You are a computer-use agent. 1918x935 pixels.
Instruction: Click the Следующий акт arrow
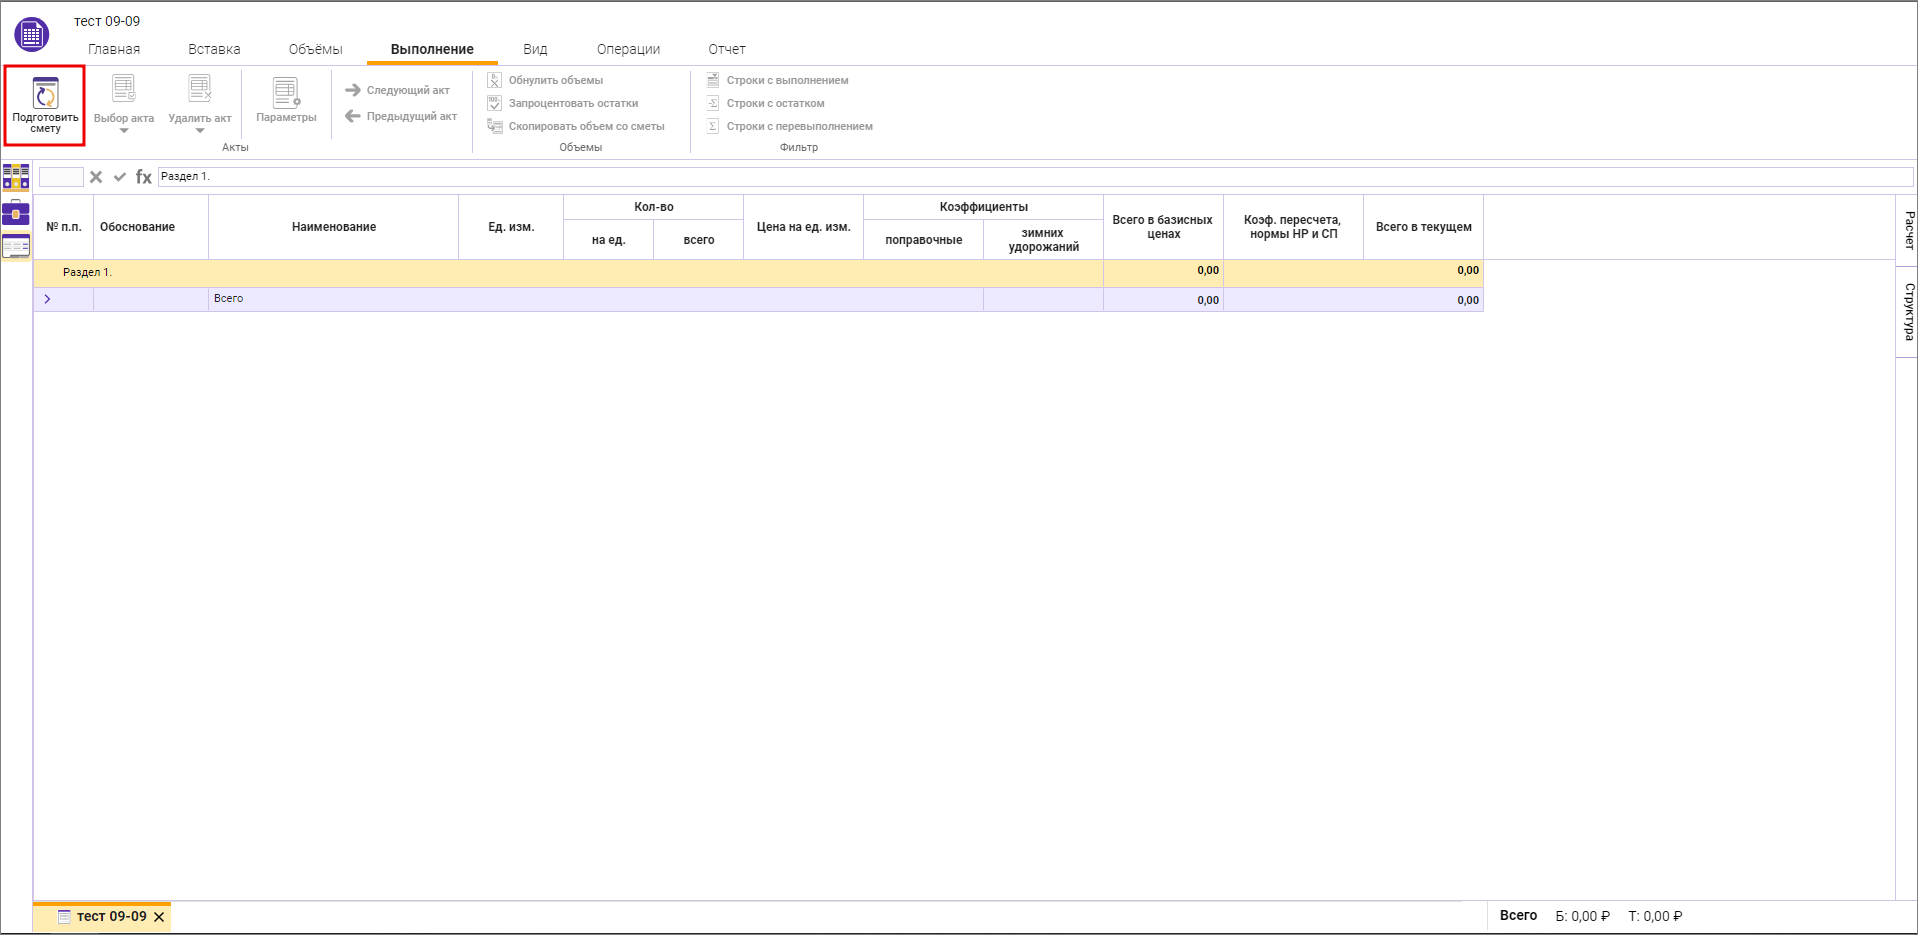click(x=353, y=90)
